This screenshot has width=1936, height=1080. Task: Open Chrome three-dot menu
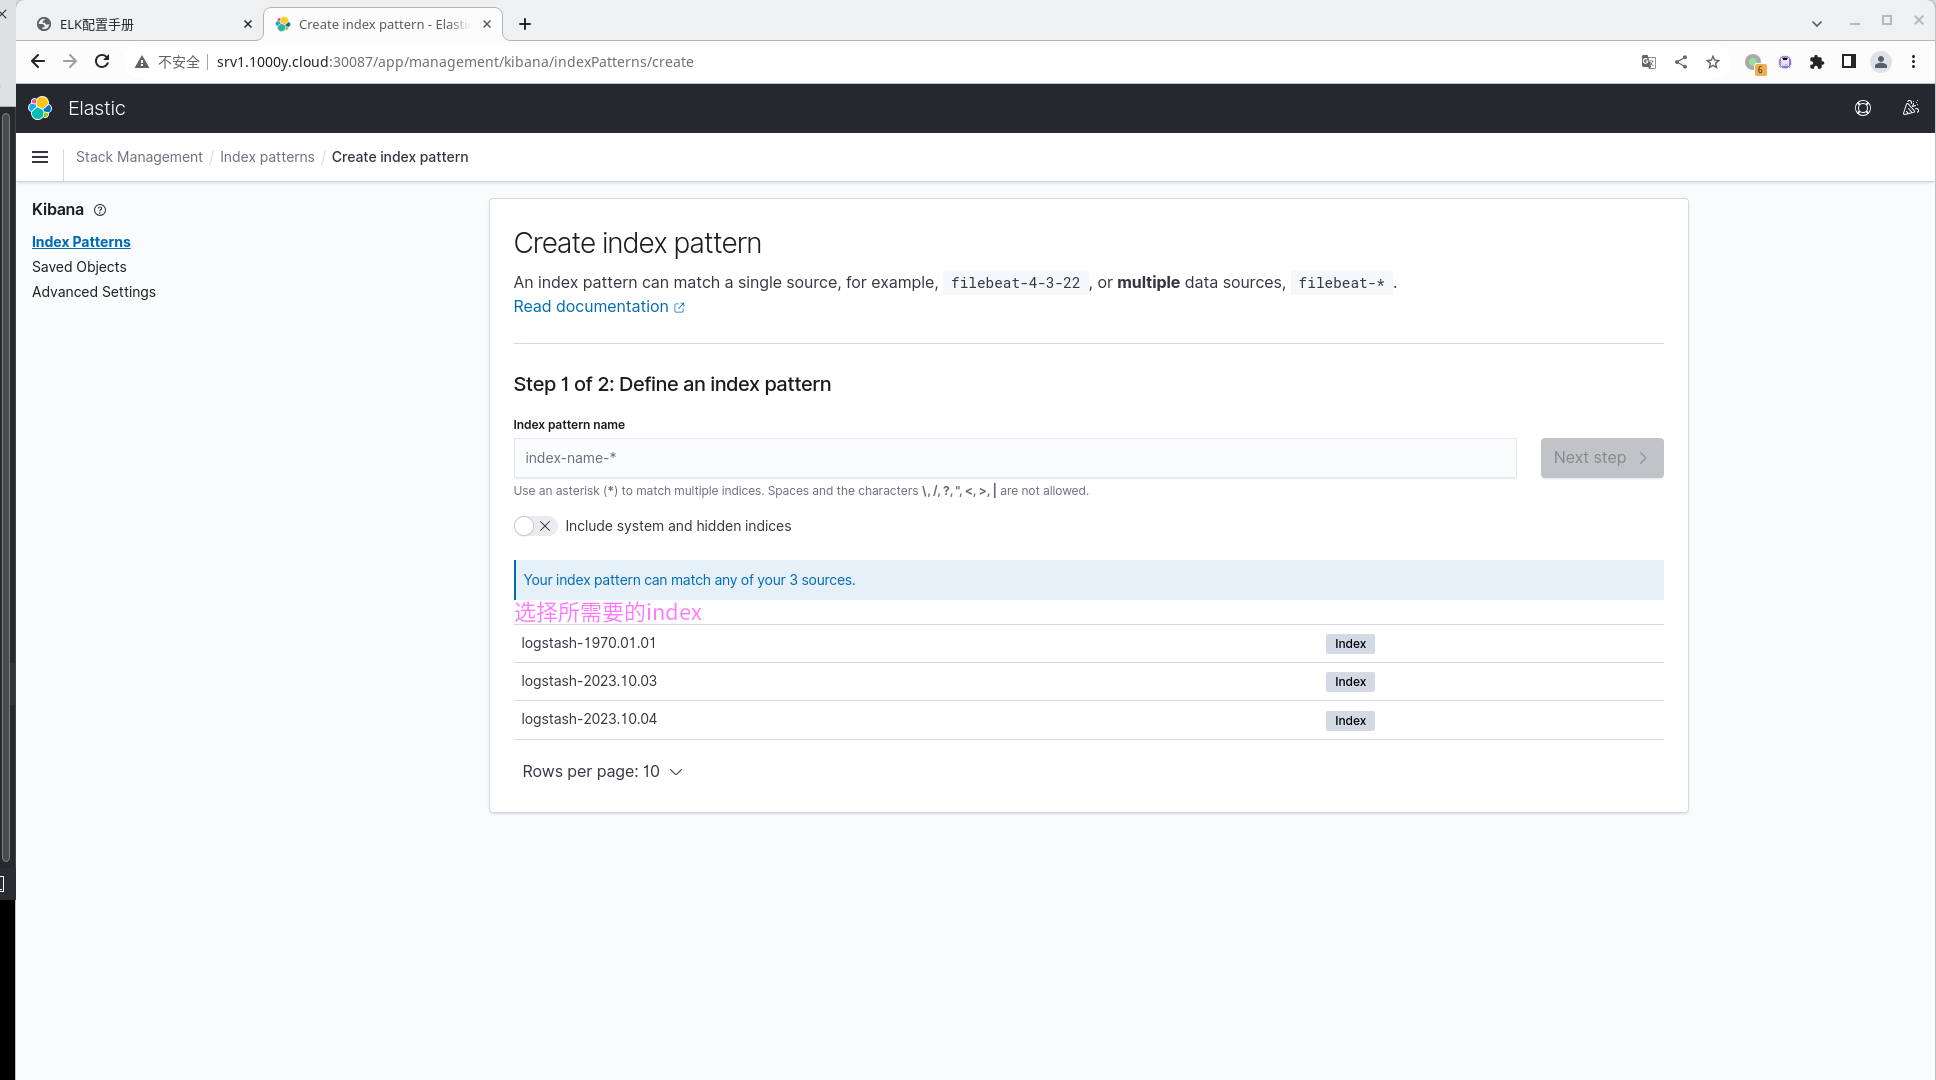(x=1913, y=62)
